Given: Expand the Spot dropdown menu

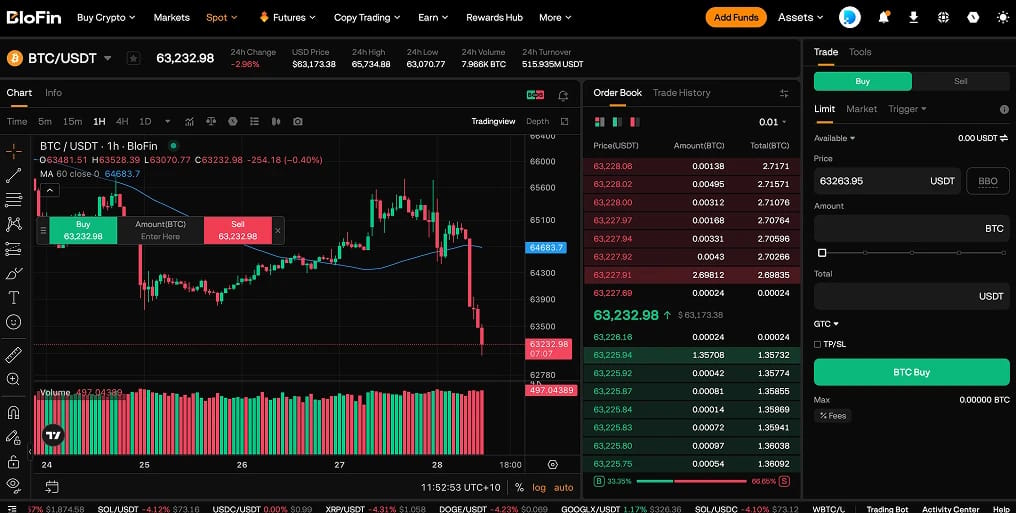Looking at the screenshot, I should point(222,17).
